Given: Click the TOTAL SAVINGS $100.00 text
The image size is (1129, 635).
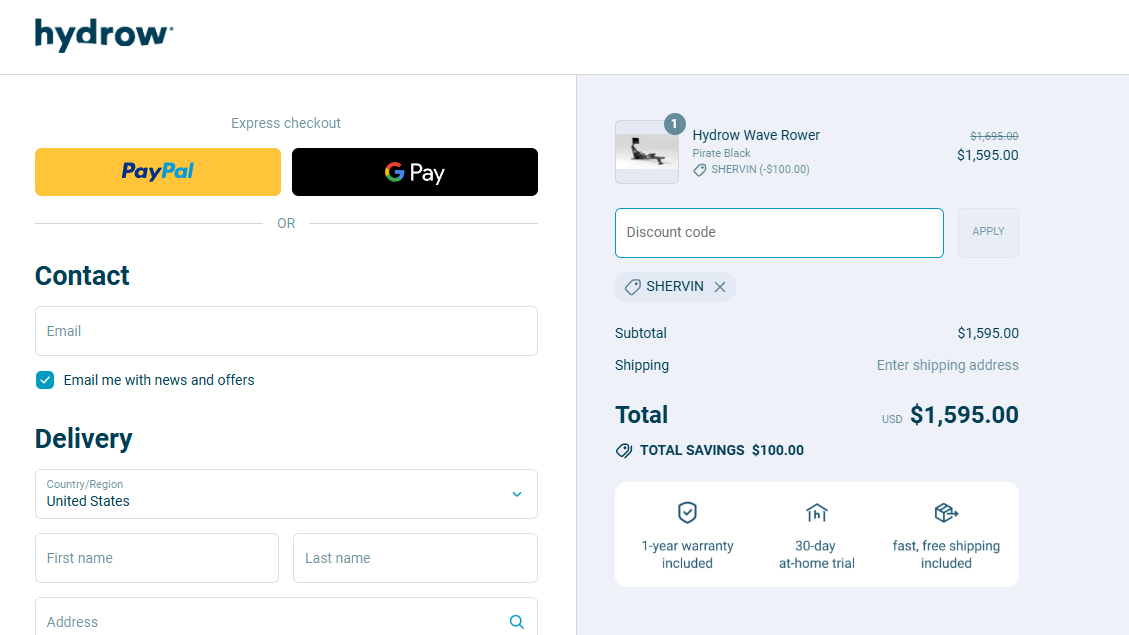Looking at the screenshot, I should coord(721,451).
